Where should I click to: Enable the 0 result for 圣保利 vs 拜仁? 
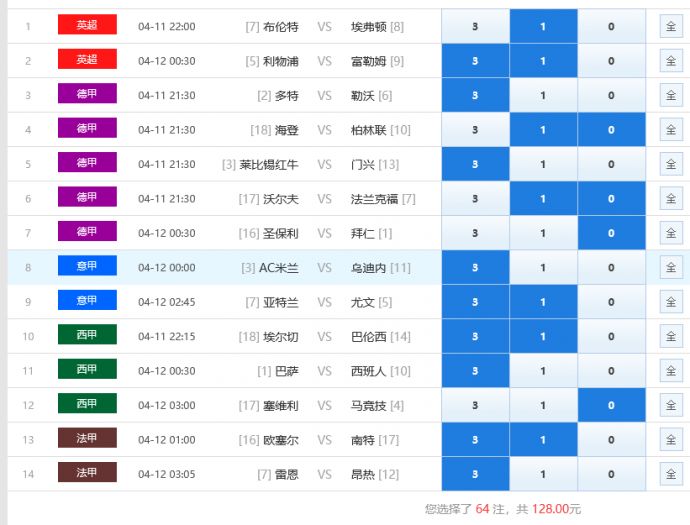click(x=611, y=233)
